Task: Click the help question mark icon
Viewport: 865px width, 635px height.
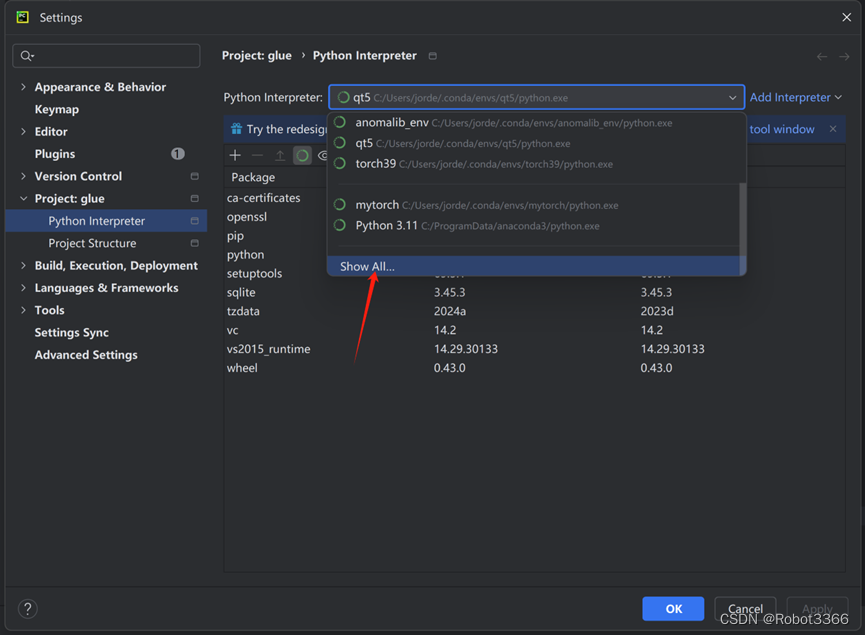Action: pyautogui.click(x=26, y=608)
